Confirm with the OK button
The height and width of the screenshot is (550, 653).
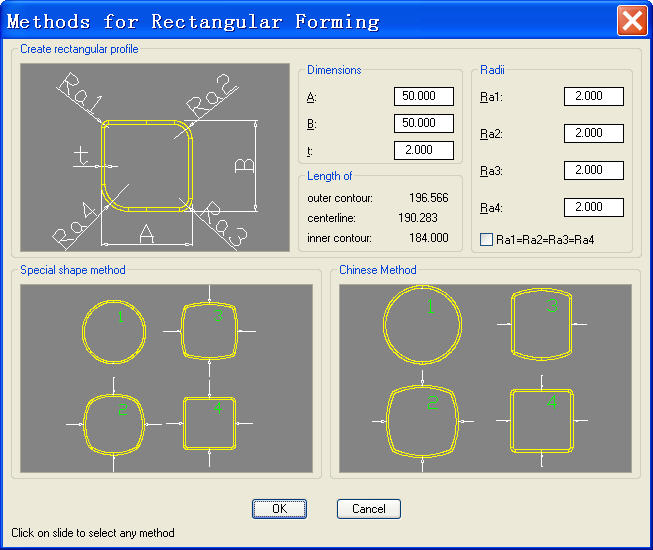pyautogui.click(x=279, y=509)
